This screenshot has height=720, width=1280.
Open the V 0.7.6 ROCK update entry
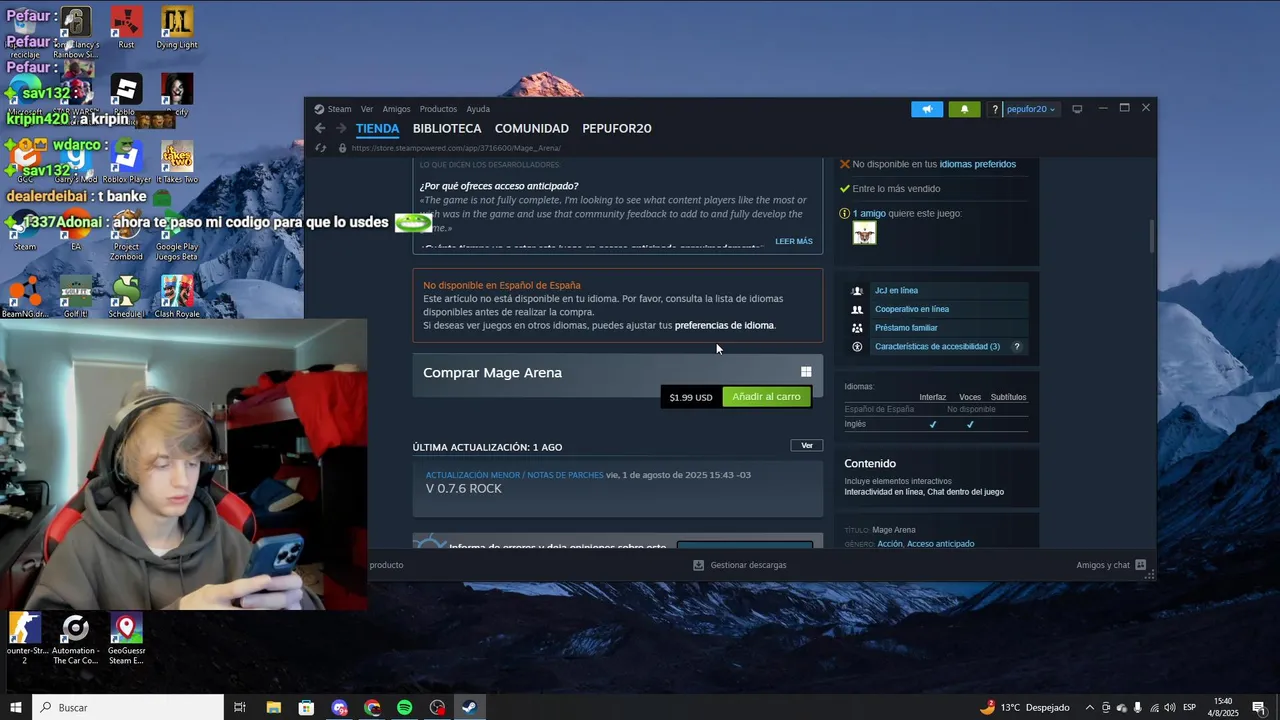pos(617,488)
